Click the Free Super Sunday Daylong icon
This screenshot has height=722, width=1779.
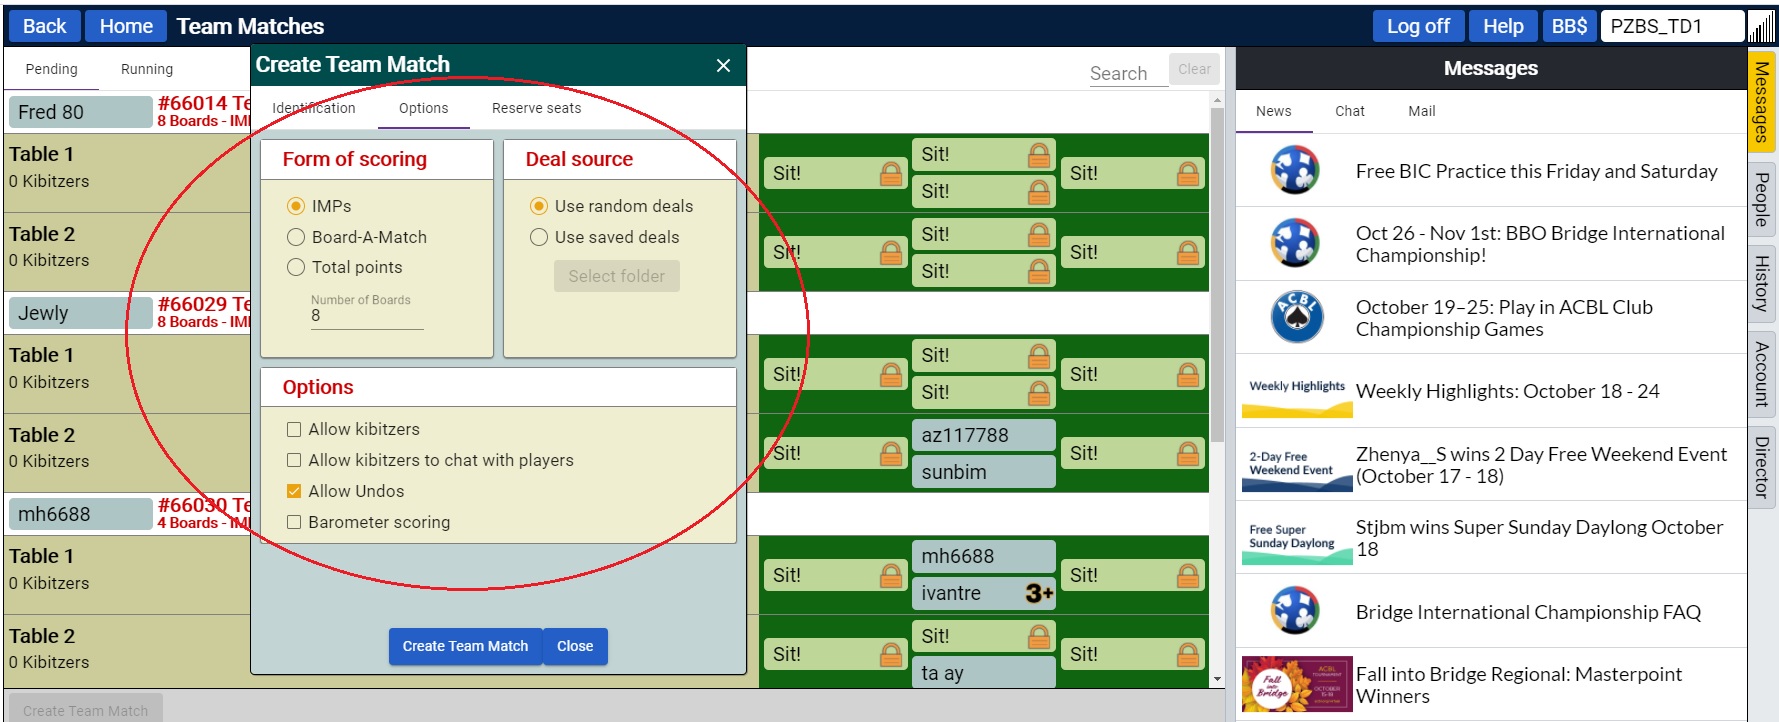[1296, 538]
